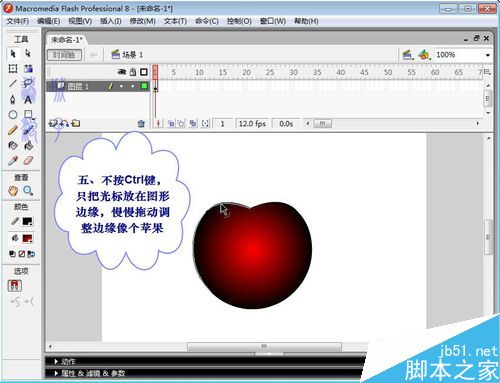500x383 pixels.
Task: Pick the Eyedropper tool
Action: (13, 161)
